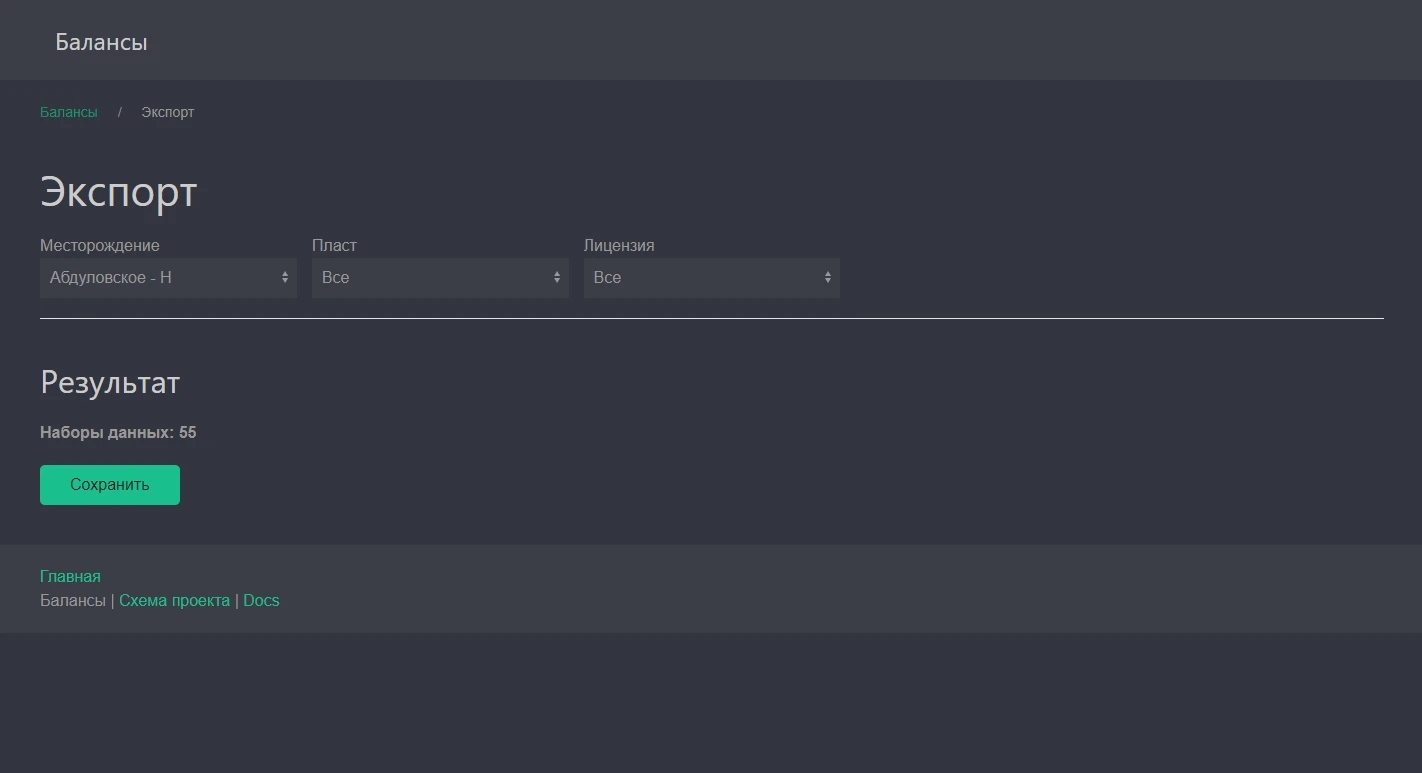1422x773 pixels.
Task: Click the Балансы text in the footer
Action: click(72, 600)
